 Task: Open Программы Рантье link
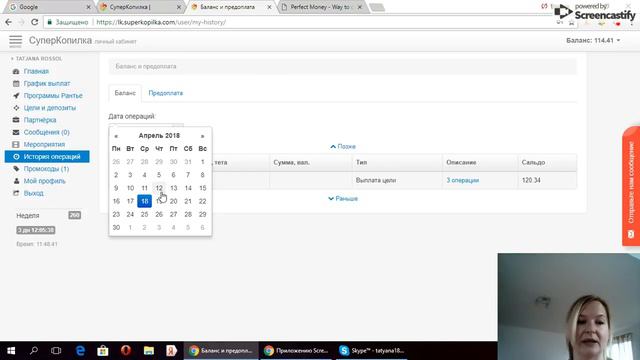point(53,96)
